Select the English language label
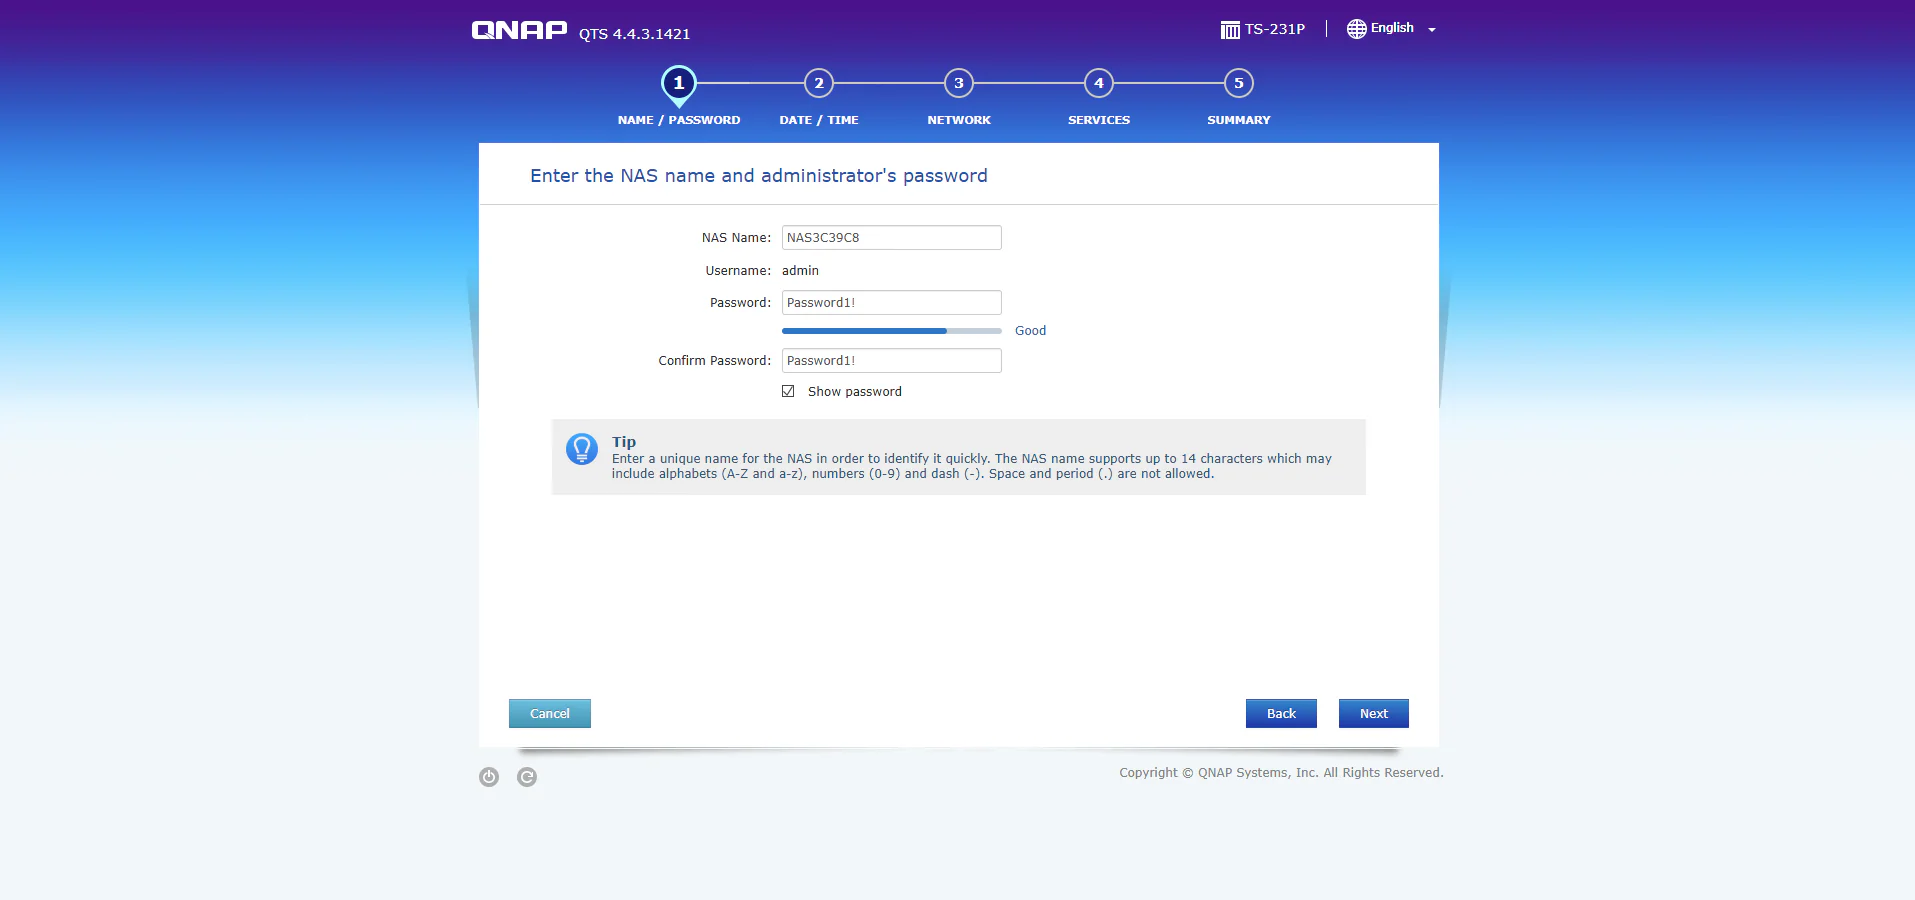 pyautogui.click(x=1392, y=28)
